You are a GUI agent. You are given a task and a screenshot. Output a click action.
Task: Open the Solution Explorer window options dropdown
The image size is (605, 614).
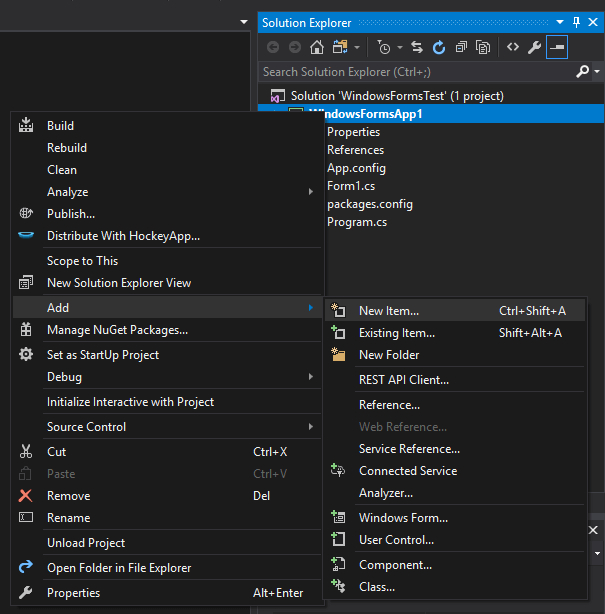[560, 22]
